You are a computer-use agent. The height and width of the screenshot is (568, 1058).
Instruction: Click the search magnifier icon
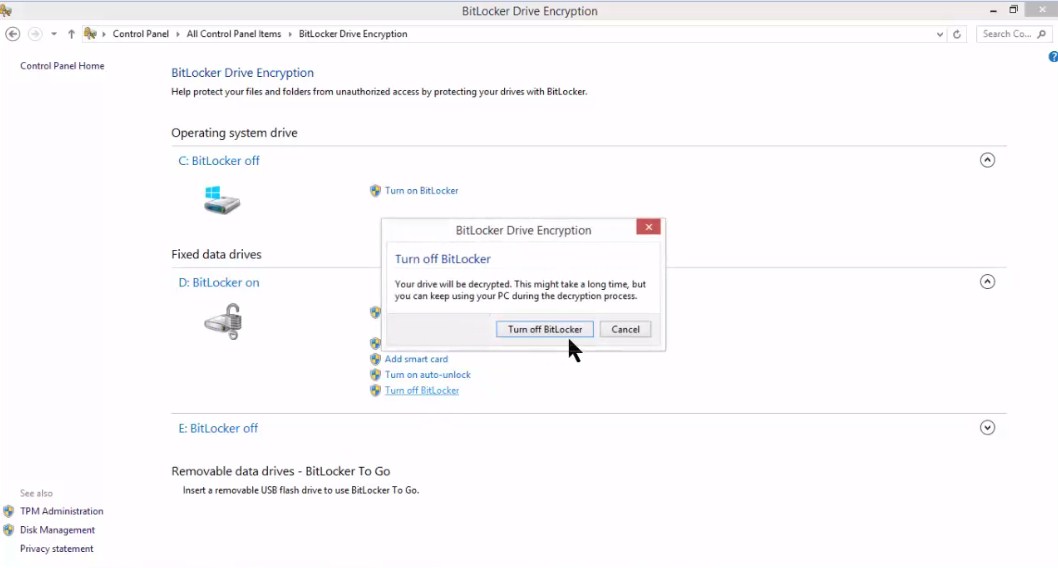[x=1042, y=34]
